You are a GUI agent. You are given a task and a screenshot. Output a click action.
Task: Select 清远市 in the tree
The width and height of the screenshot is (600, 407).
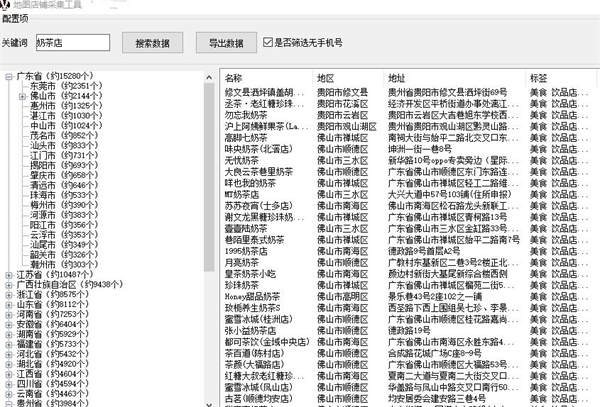click(x=64, y=185)
